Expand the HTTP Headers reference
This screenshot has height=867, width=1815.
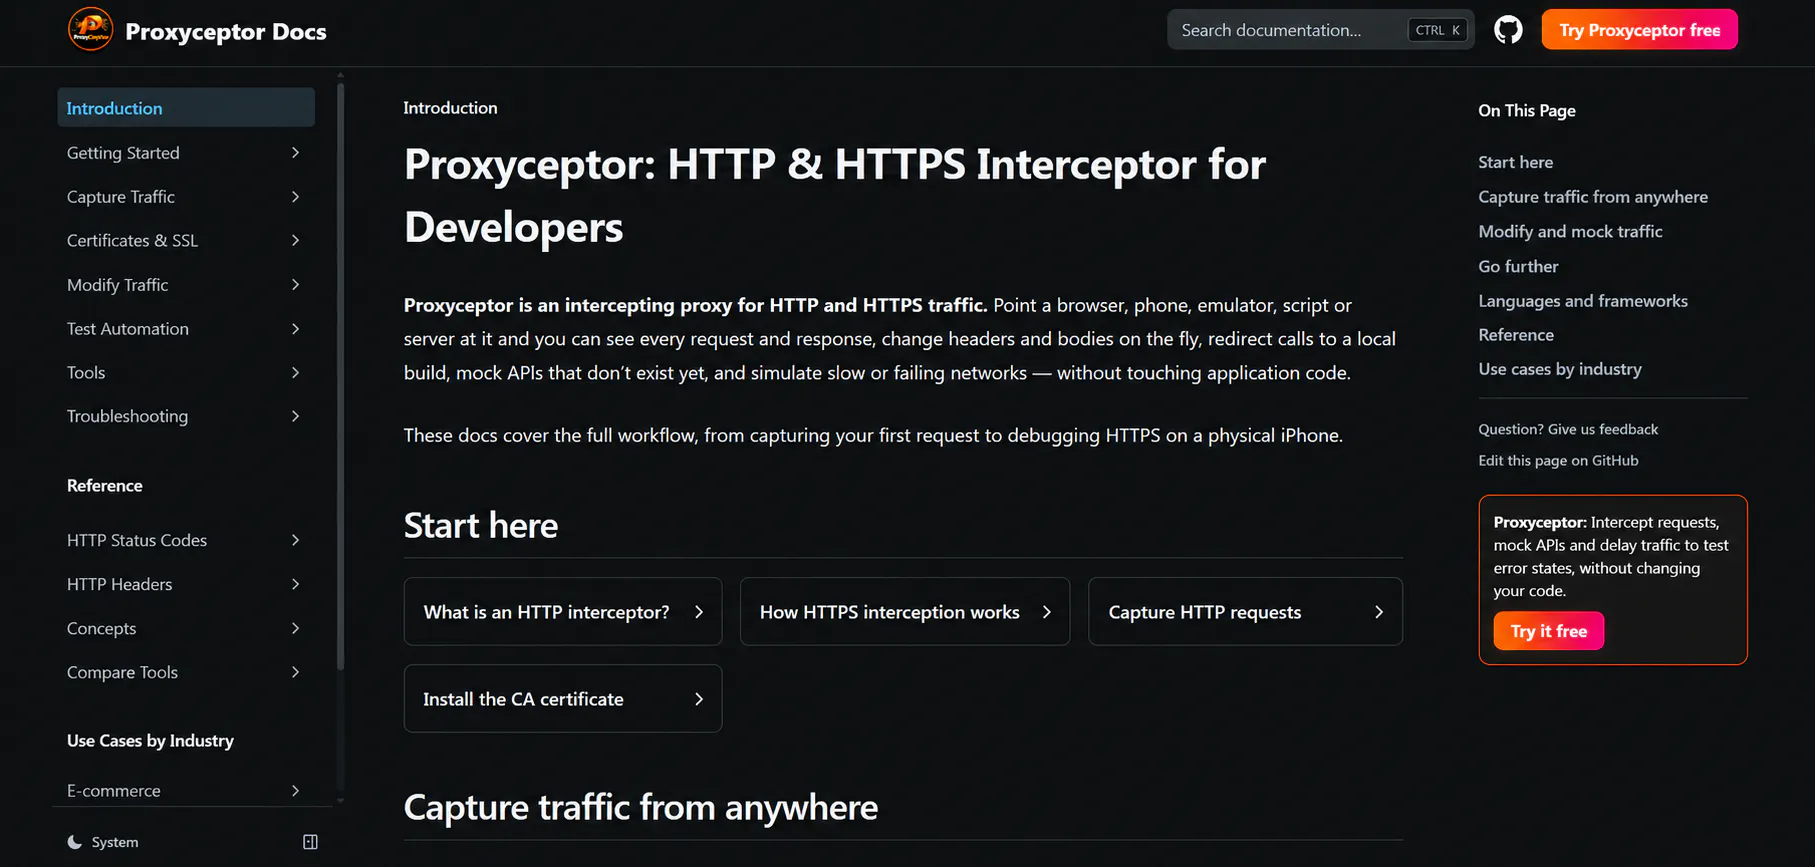(x=186, y=584)
